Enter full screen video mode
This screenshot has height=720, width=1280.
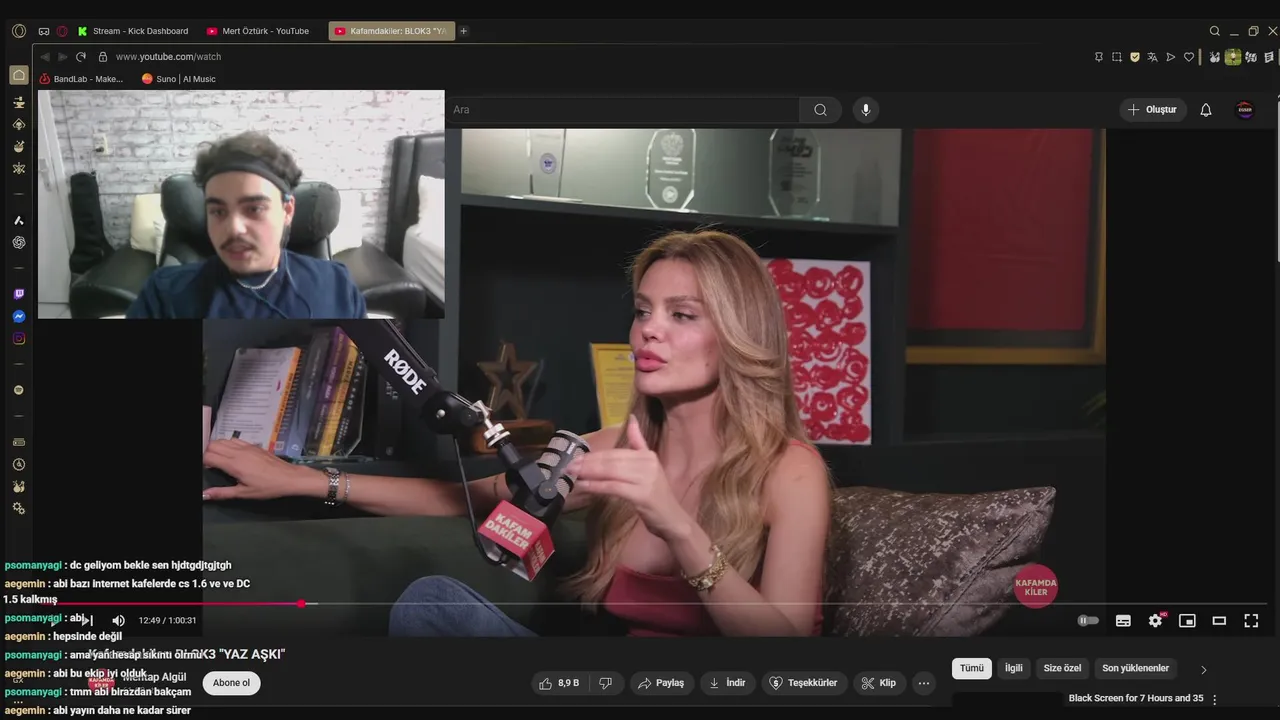(1251, 620)
